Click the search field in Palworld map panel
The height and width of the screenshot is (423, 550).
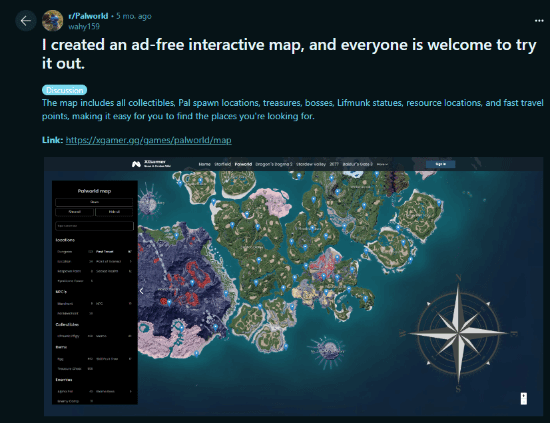point(94,226)
